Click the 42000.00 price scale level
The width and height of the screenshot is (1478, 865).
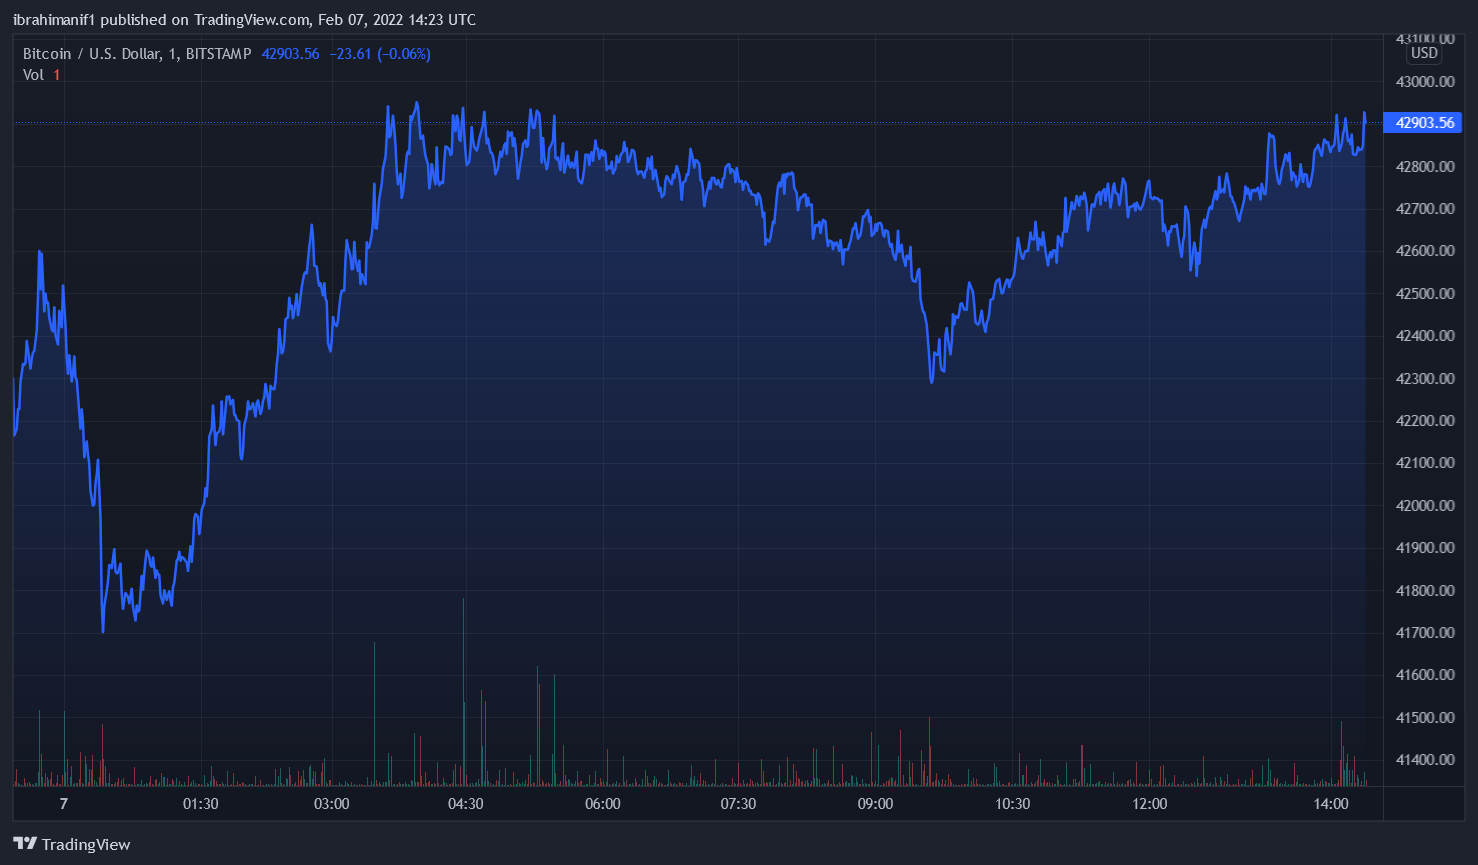click(1424, 505)
